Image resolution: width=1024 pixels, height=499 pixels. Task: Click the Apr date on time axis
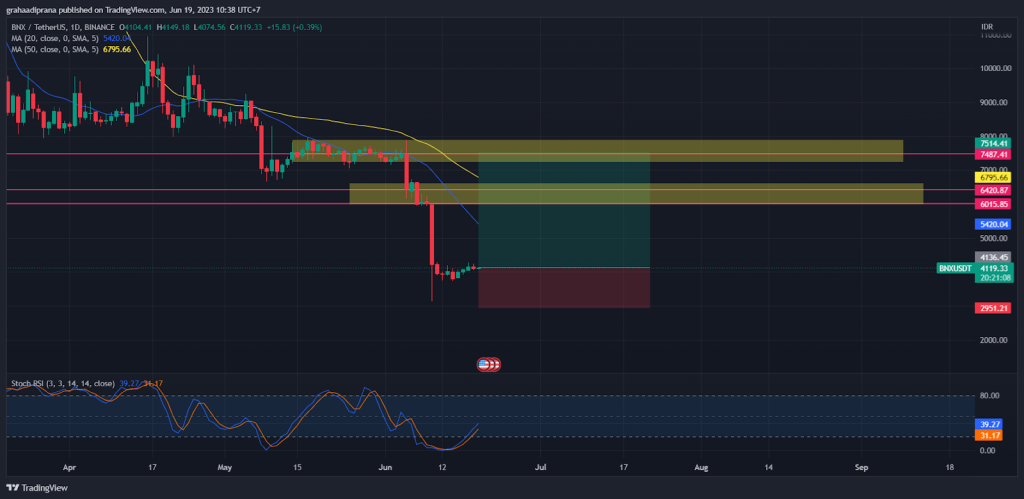pyautogui.click(x=70, y=468)
